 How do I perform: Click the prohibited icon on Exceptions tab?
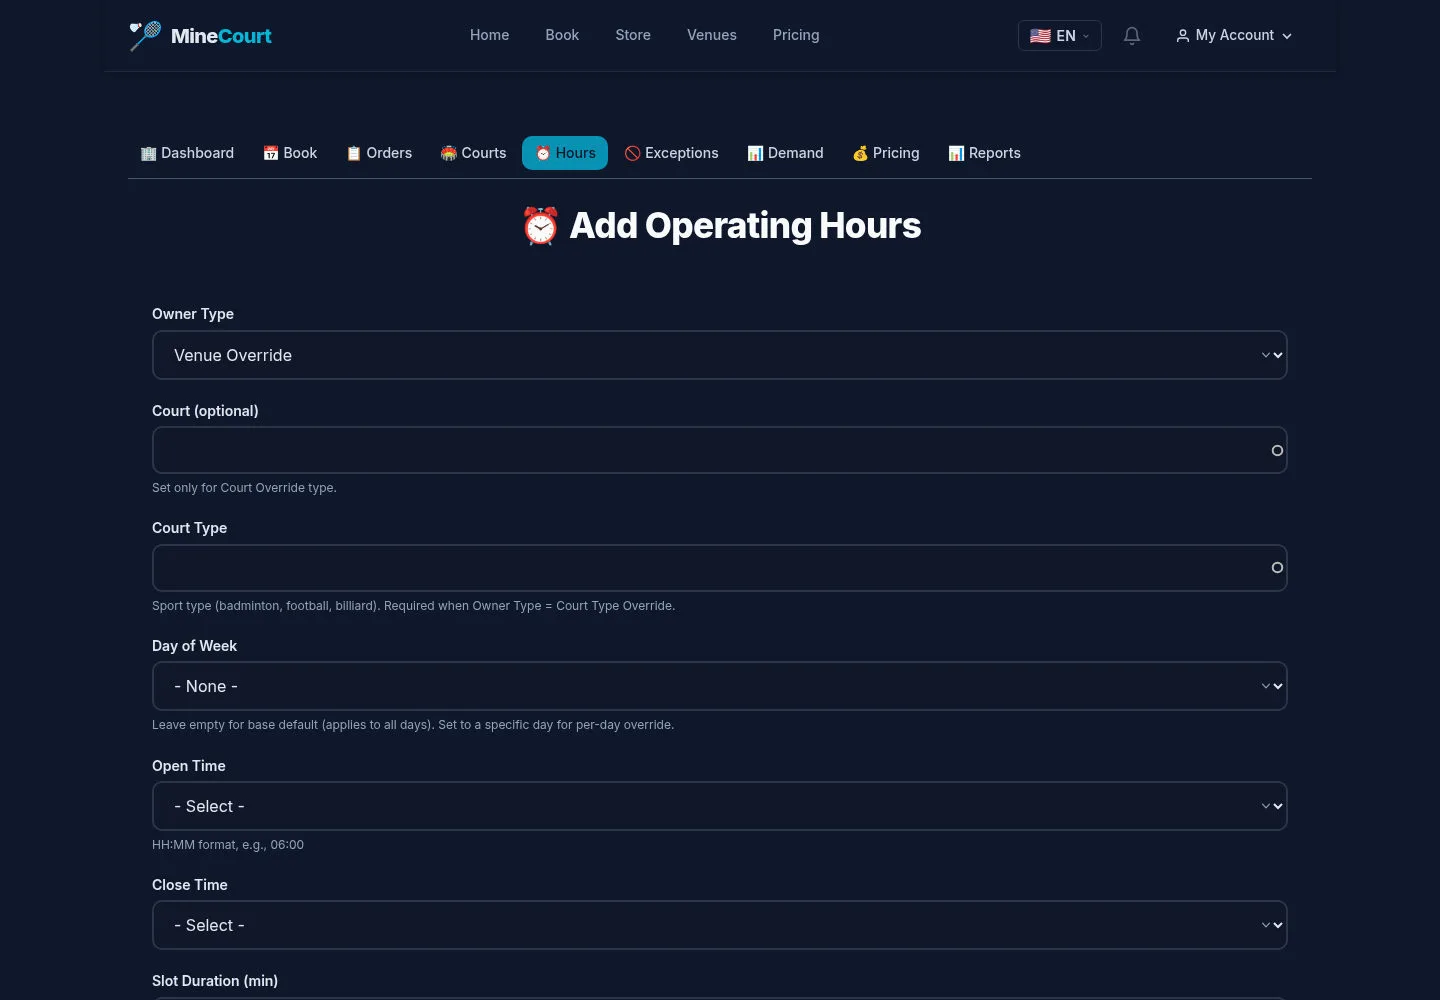[633, 153]
